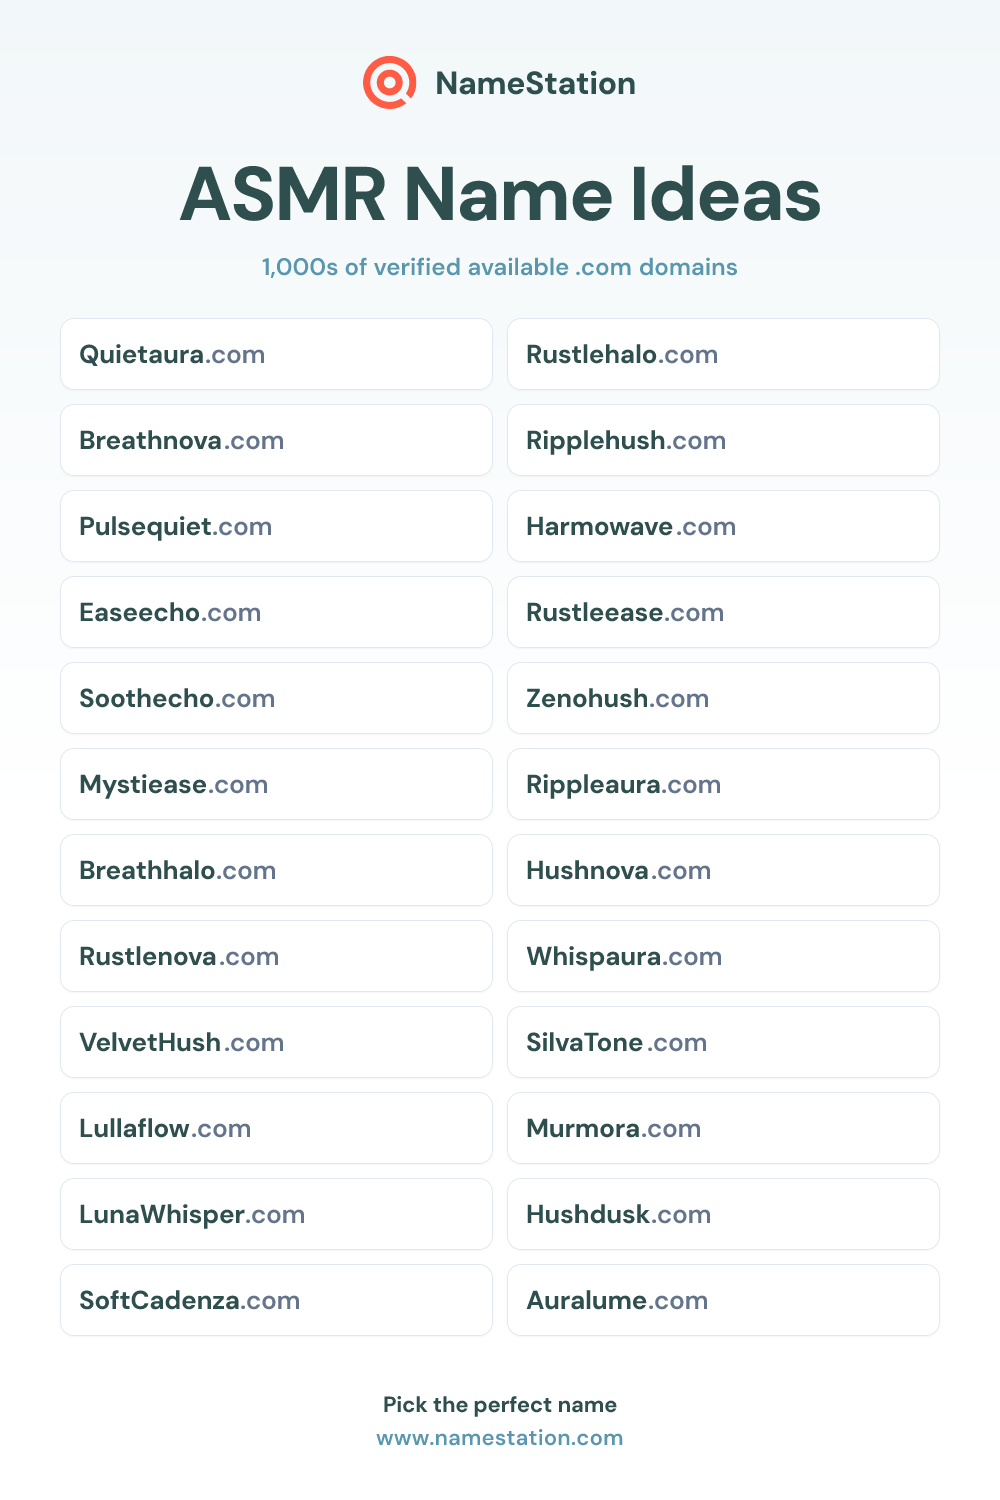Choose the Breathnova.com name idea
Viewport: 1000px width, 1500px height.
click(x=276, y=440)
